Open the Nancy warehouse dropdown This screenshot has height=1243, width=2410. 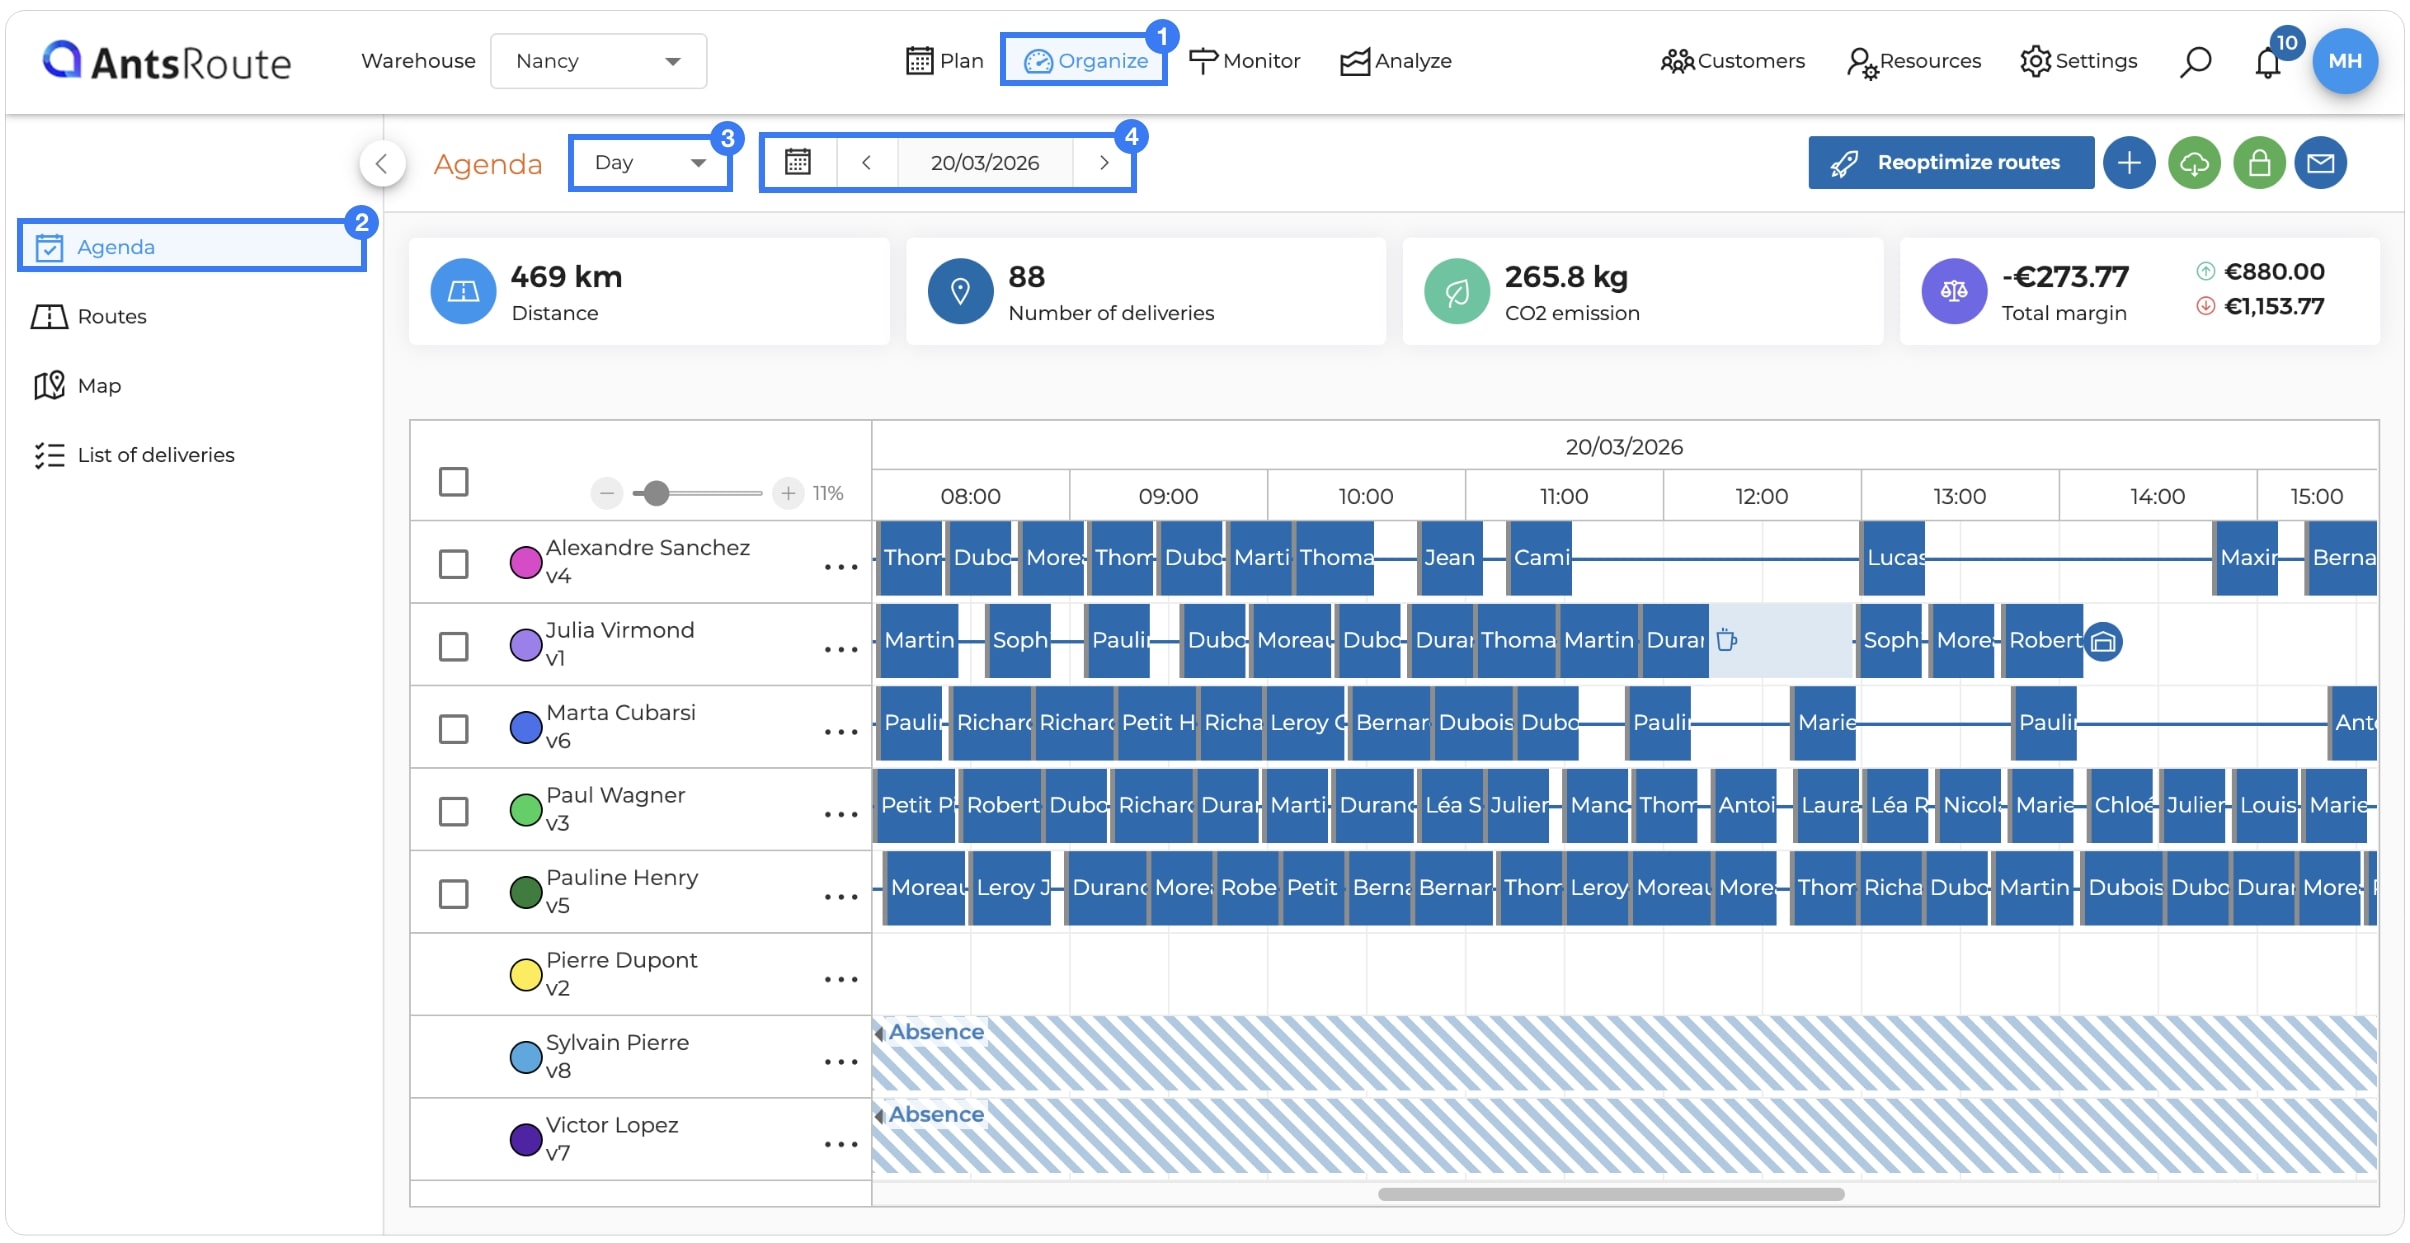pos(598,61)
